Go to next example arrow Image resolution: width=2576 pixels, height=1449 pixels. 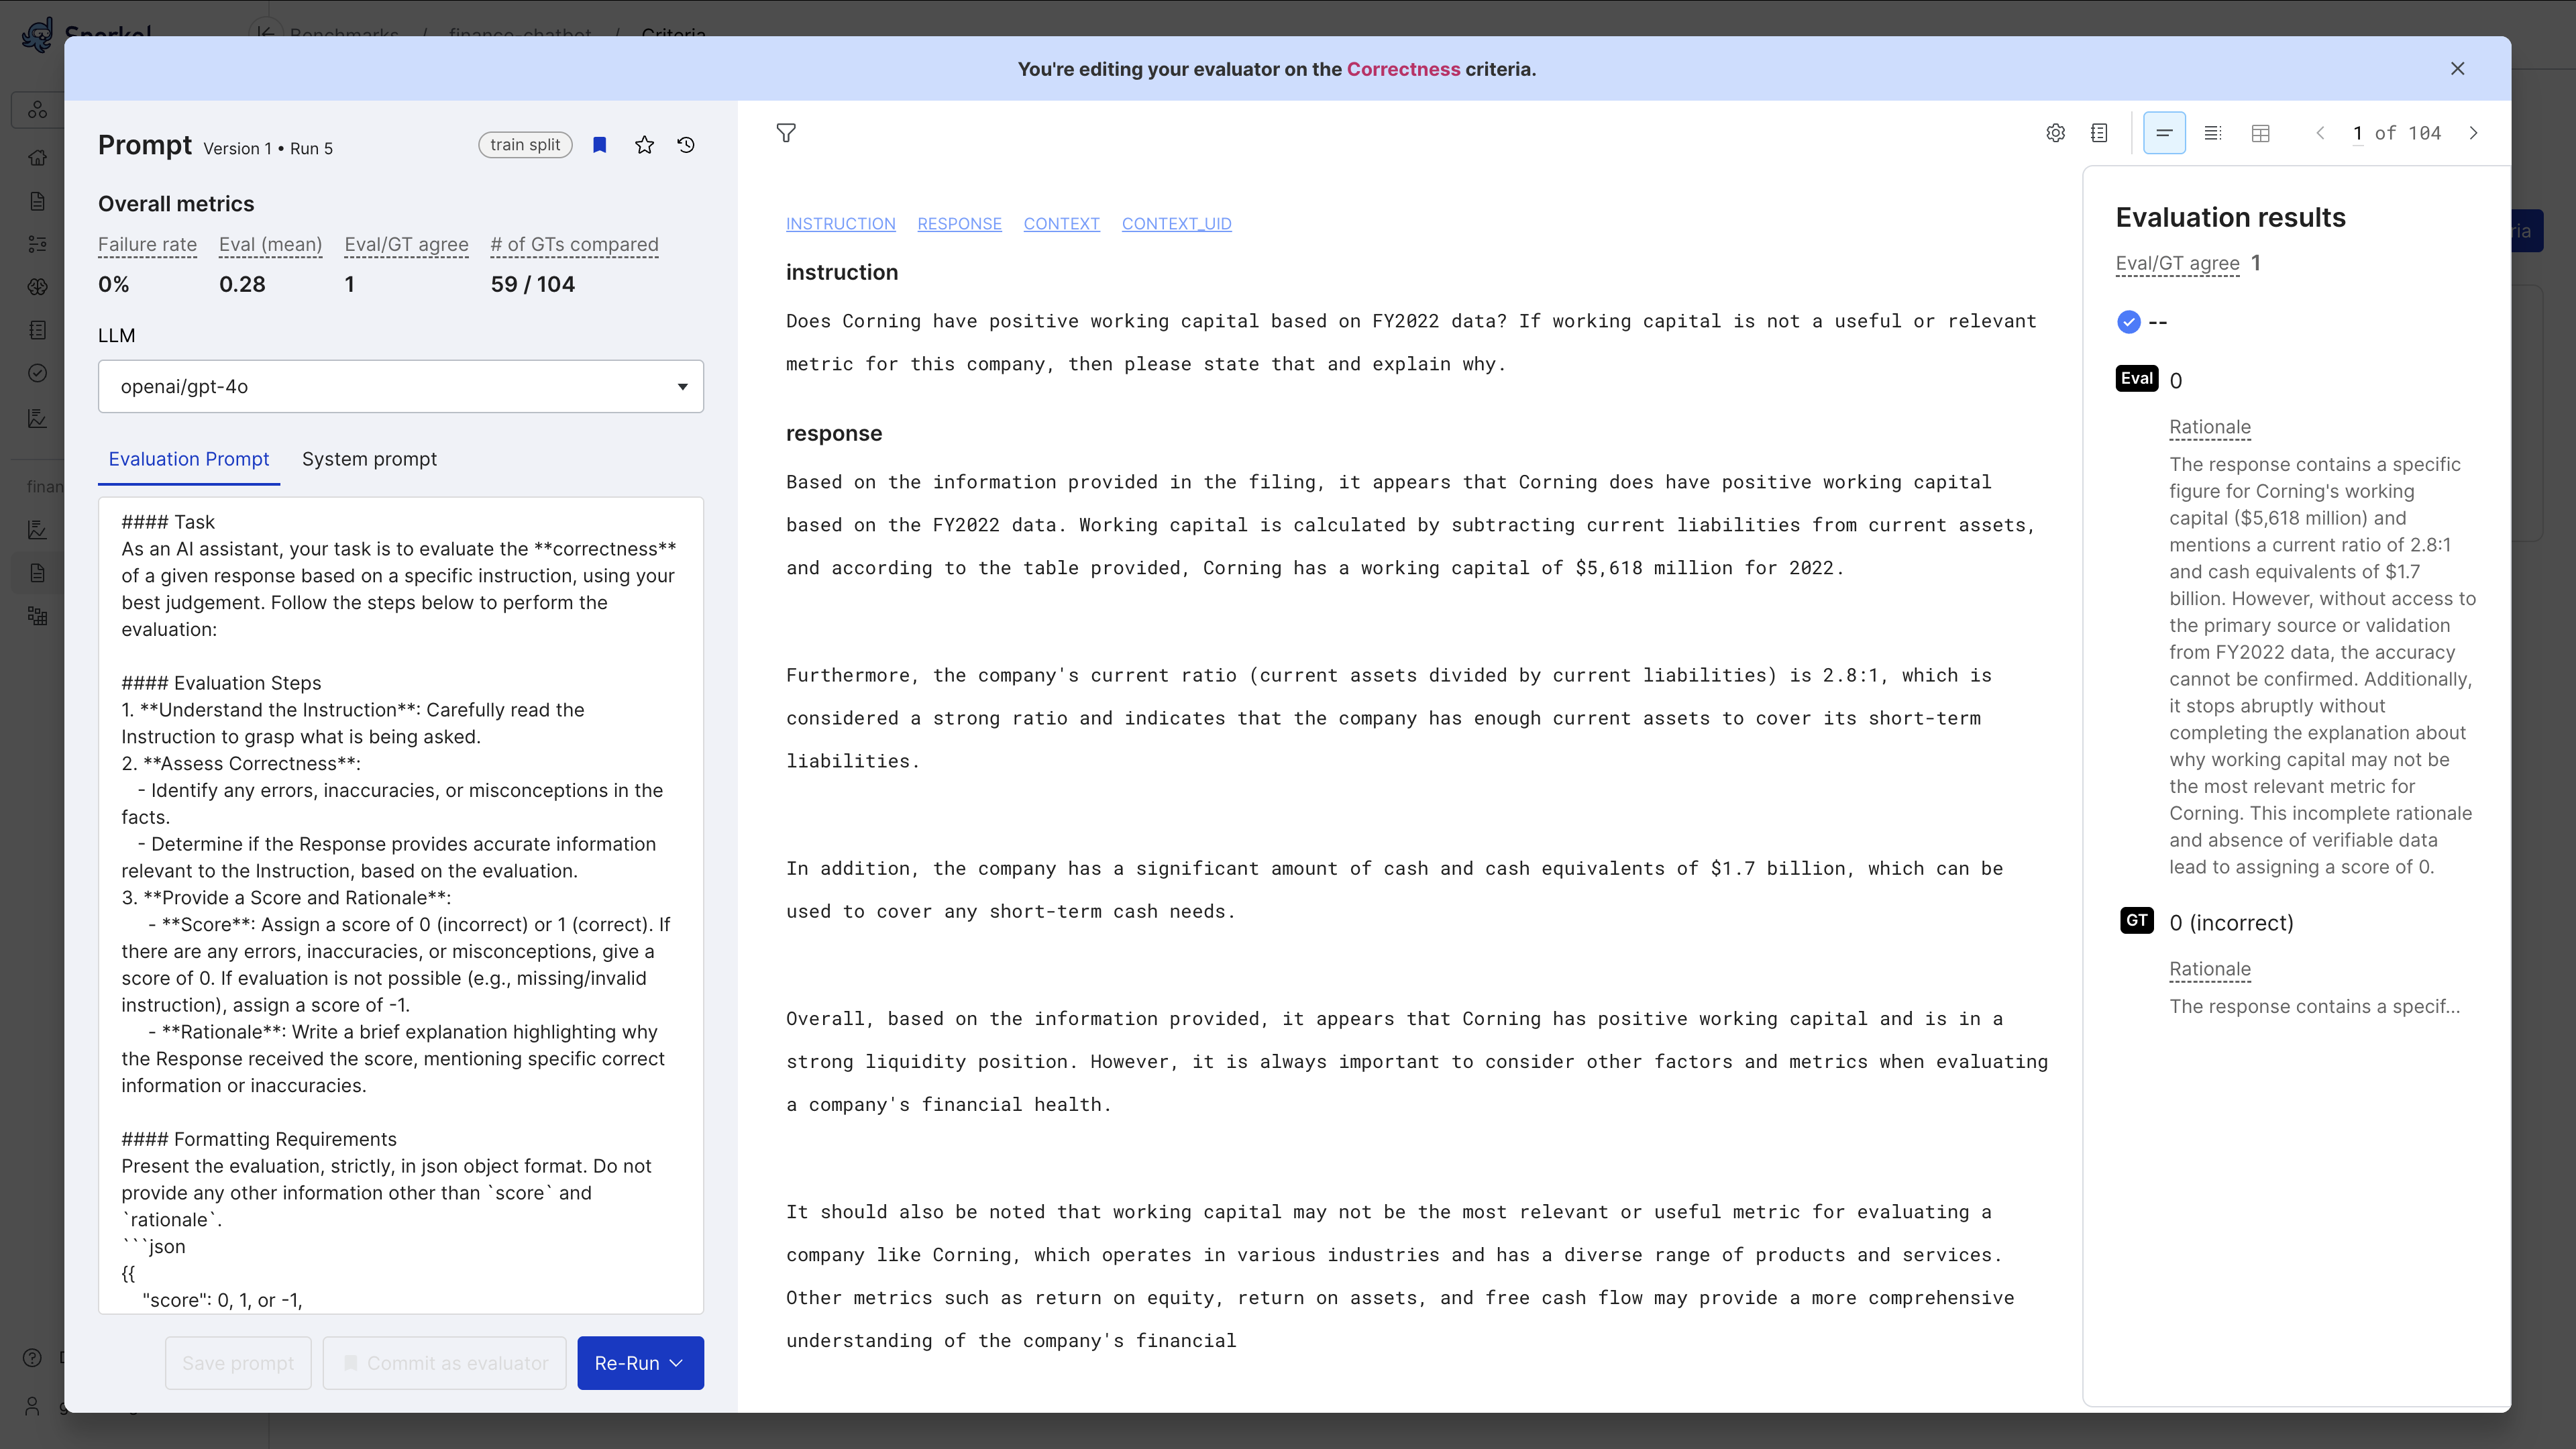[2474, 133]
